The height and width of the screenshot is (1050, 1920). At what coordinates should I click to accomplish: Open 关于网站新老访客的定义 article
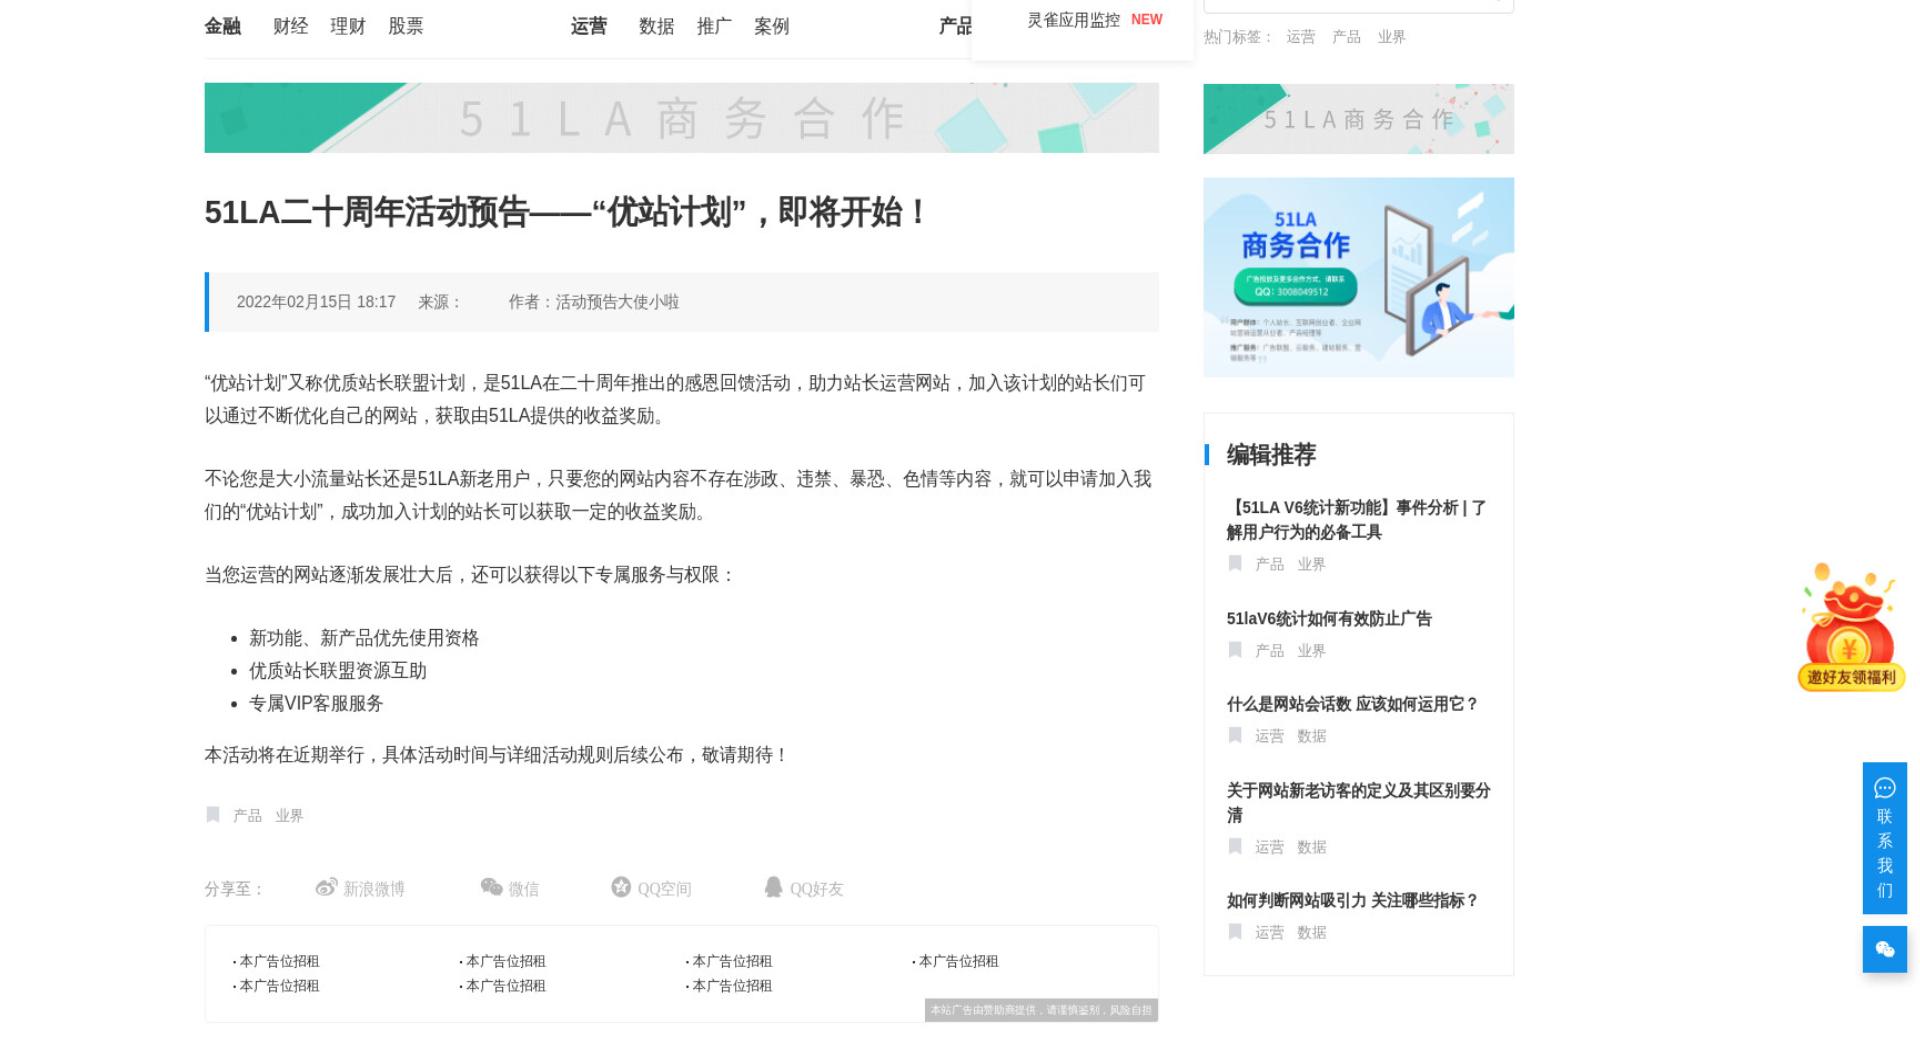point(1358,803)
